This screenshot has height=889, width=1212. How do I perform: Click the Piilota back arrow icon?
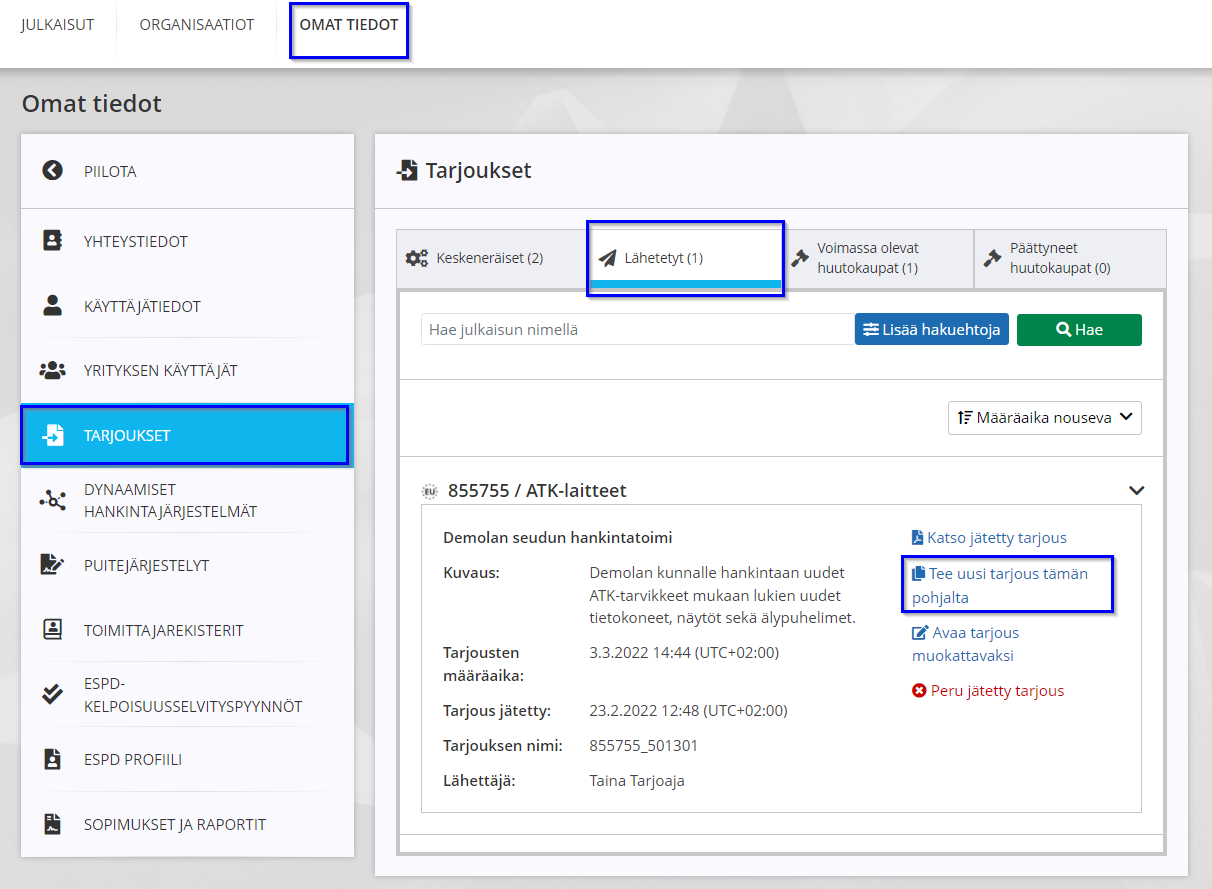point(52,171)
